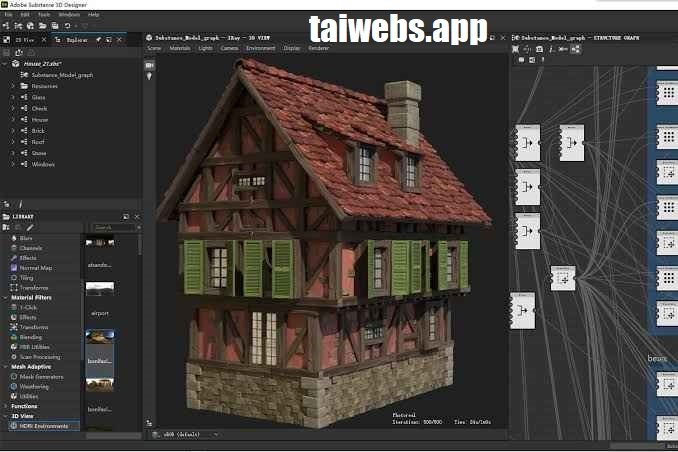Switch to the 3D View tab on the left

tap(25, 40)
